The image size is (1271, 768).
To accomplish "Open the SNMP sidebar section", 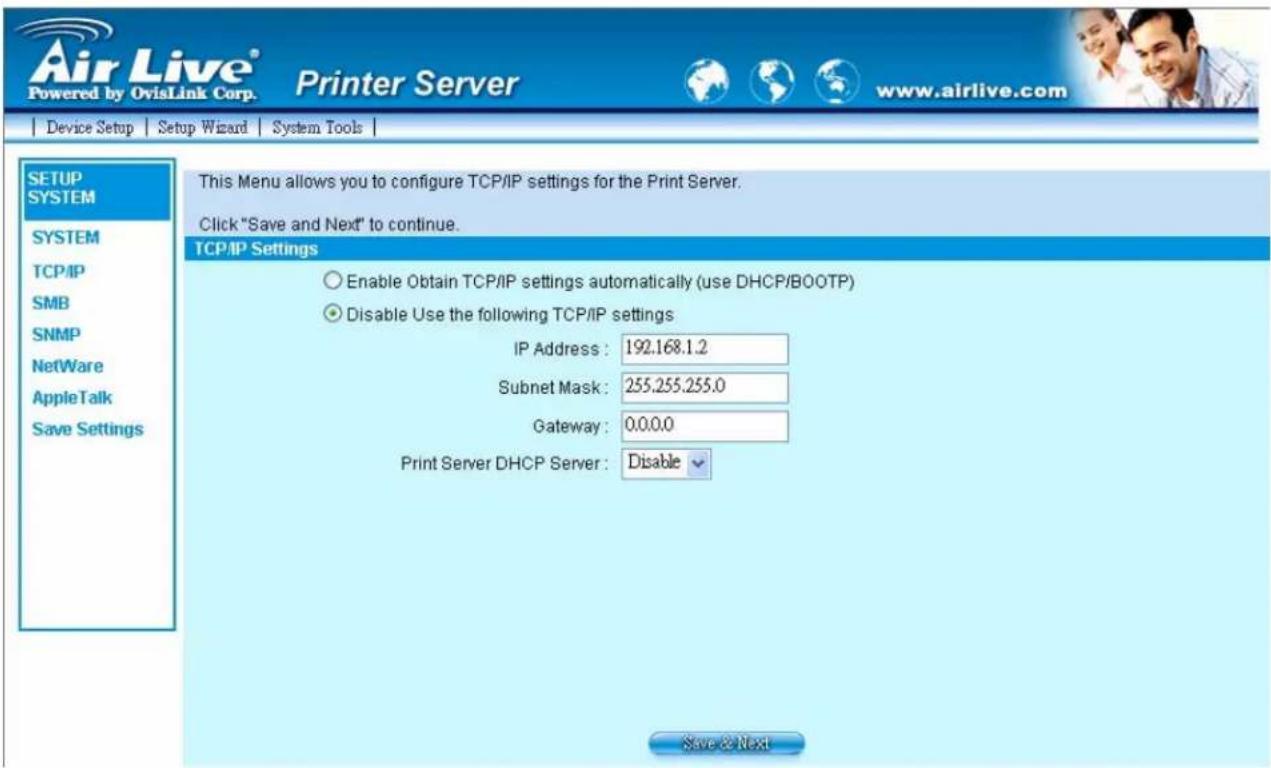I will 56,334.
